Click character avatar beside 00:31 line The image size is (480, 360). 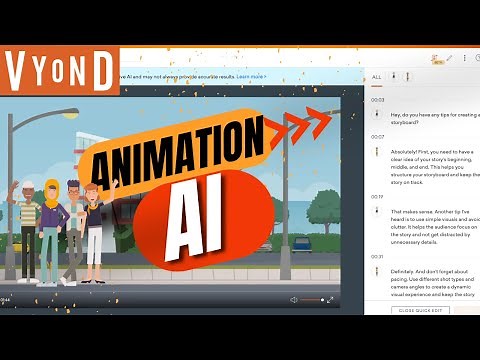377,272
